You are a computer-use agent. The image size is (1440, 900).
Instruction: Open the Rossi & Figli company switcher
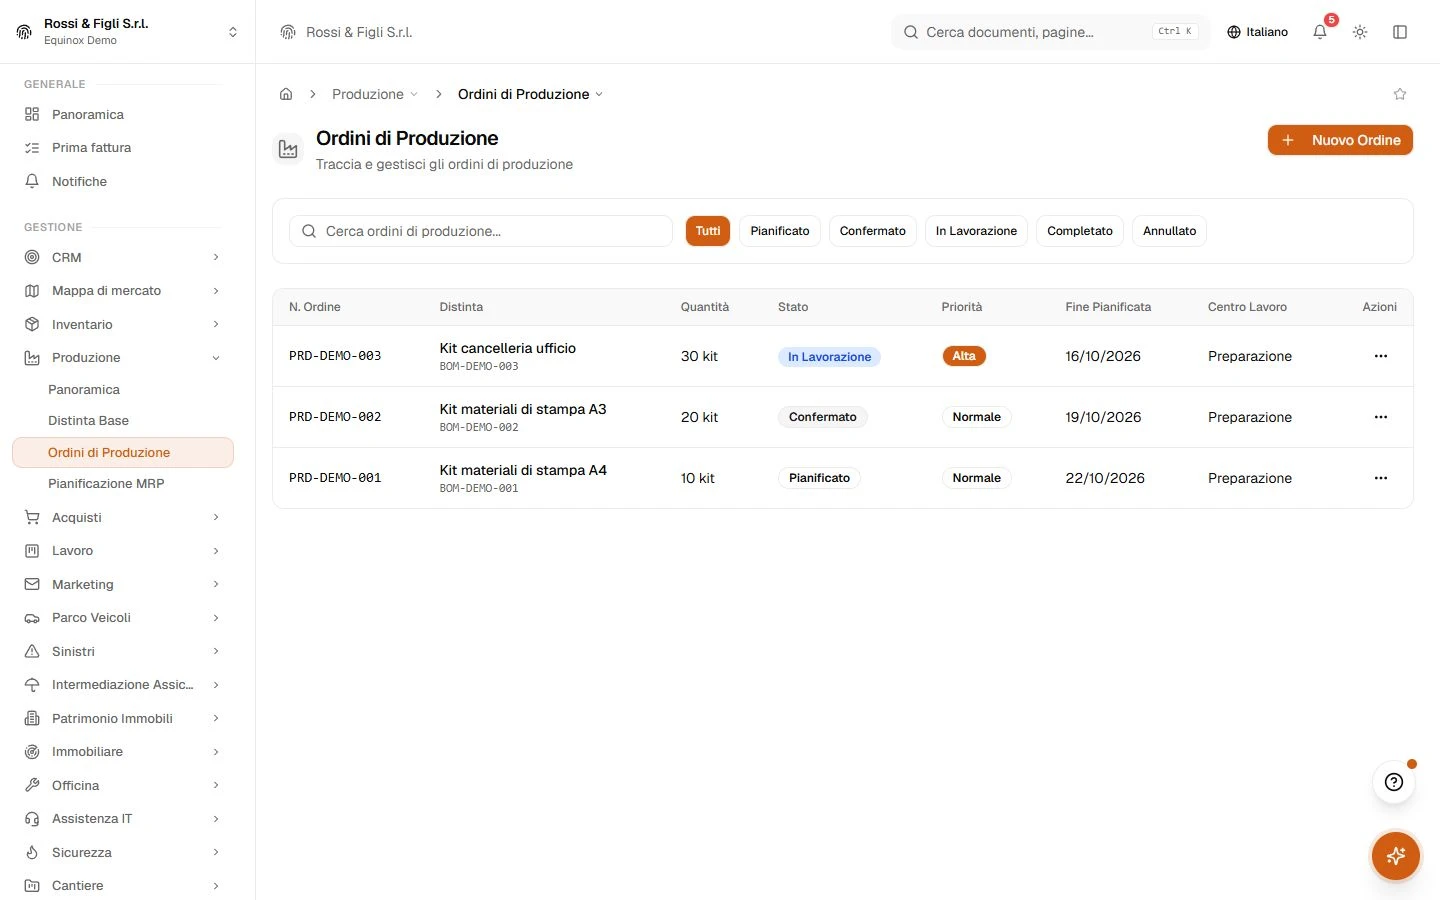click(x=128, y=32)
